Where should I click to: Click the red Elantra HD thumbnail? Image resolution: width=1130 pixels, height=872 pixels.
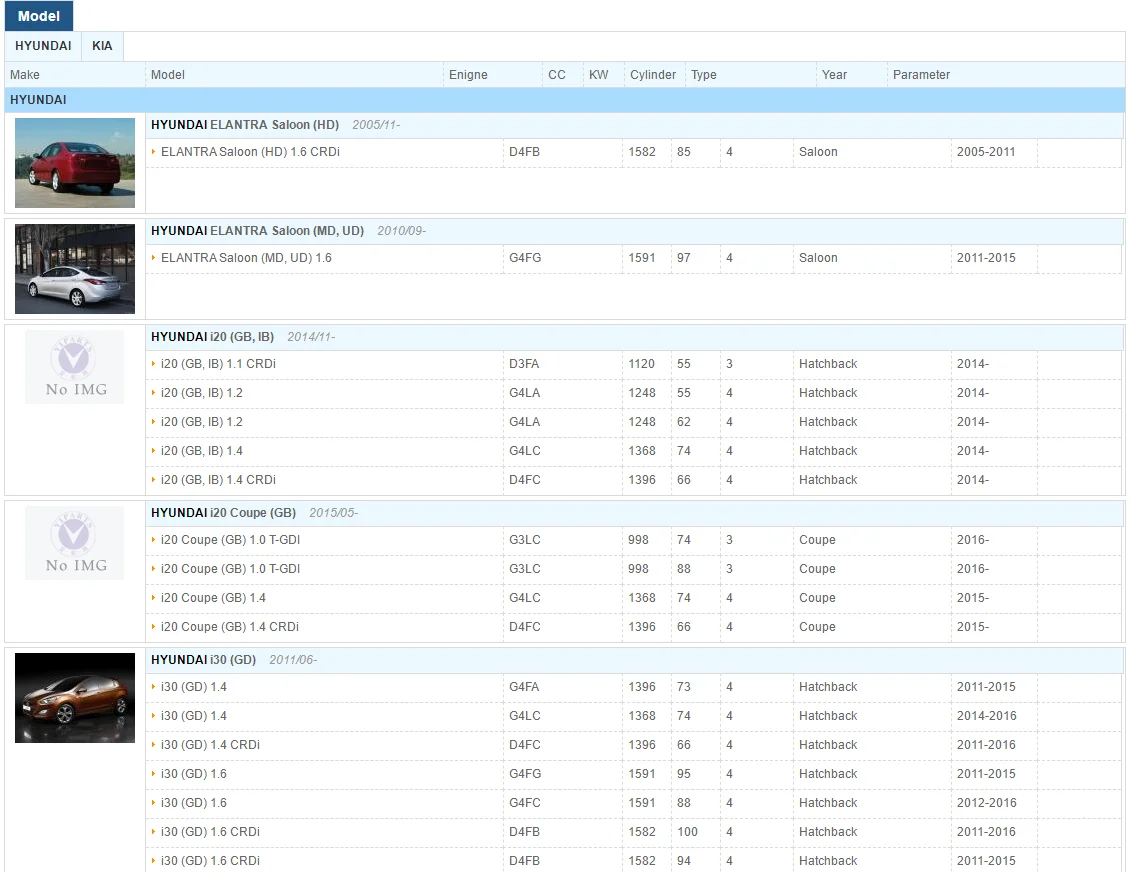(75, 163)
